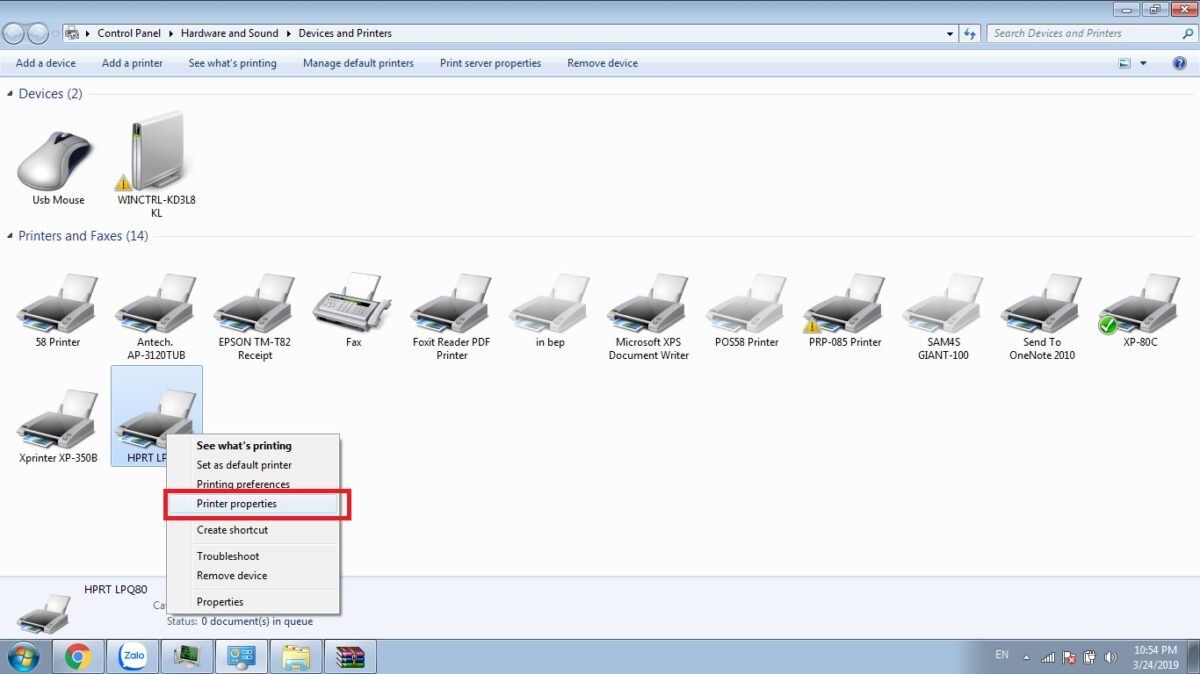
Task: Select the Send To OneNote 2010 printer
Action: 1041,303
